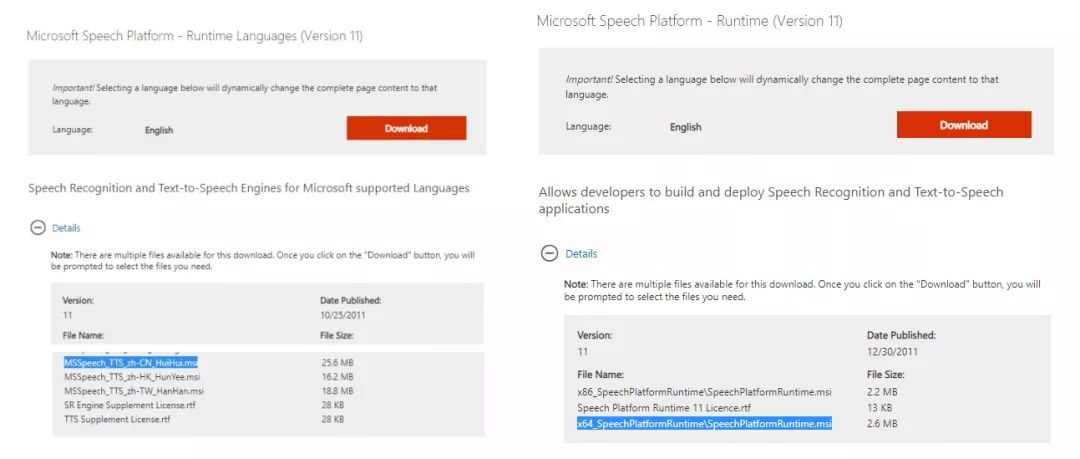1080x459 pixels.
Task: Click the 18.8 MB file size
Action: point(338,391)
